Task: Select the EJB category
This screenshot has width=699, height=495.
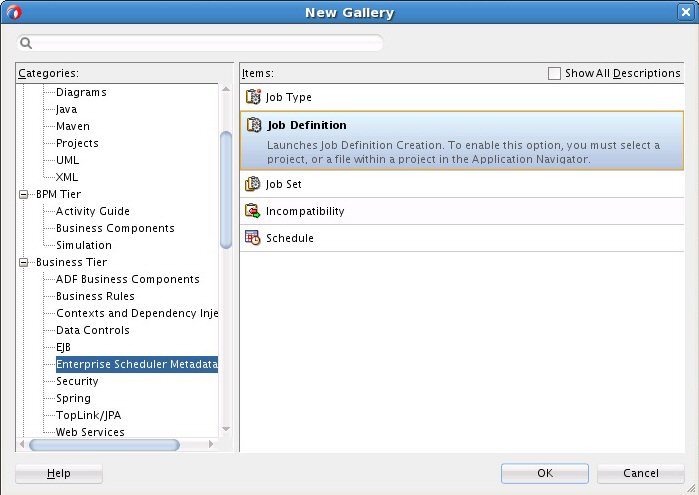Action: [x=63, y=347]
